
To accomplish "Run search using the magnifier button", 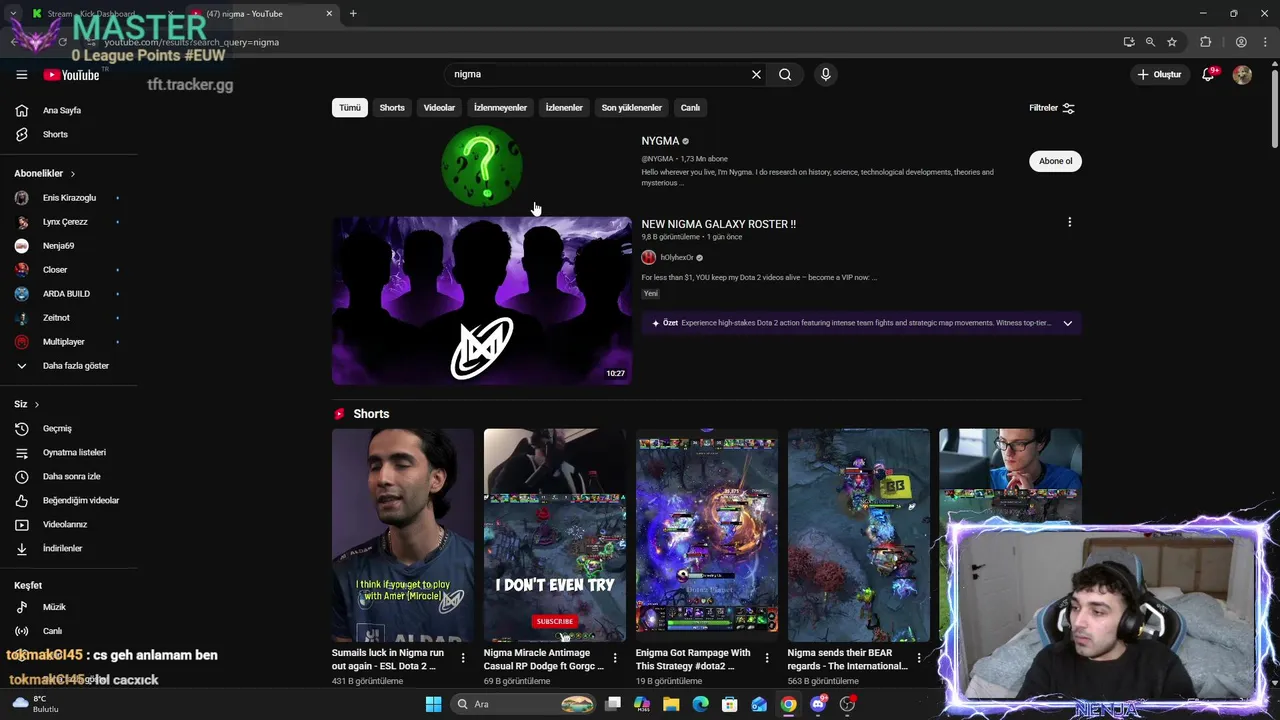I will point(785,74).
